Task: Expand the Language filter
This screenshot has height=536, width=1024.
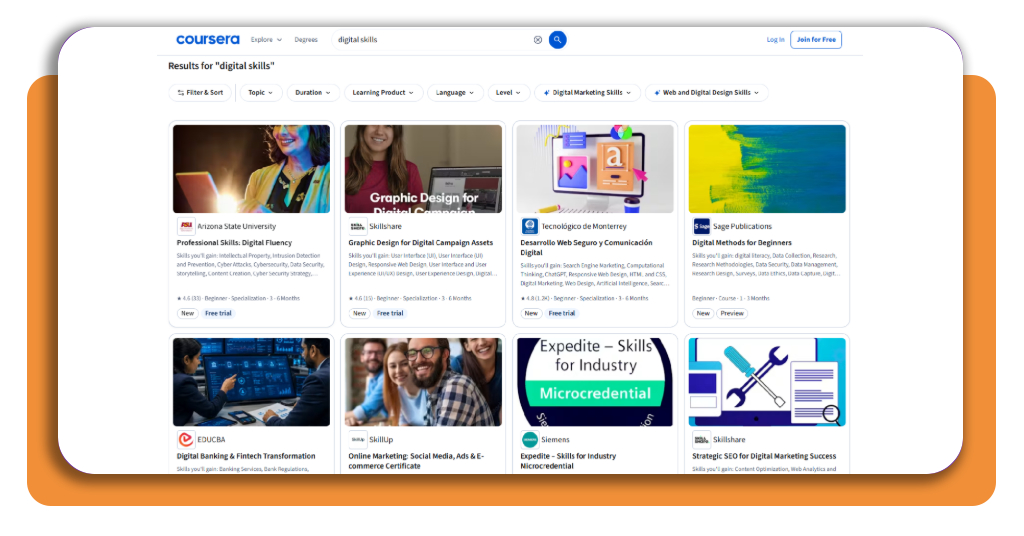Action: pos(455,93)
